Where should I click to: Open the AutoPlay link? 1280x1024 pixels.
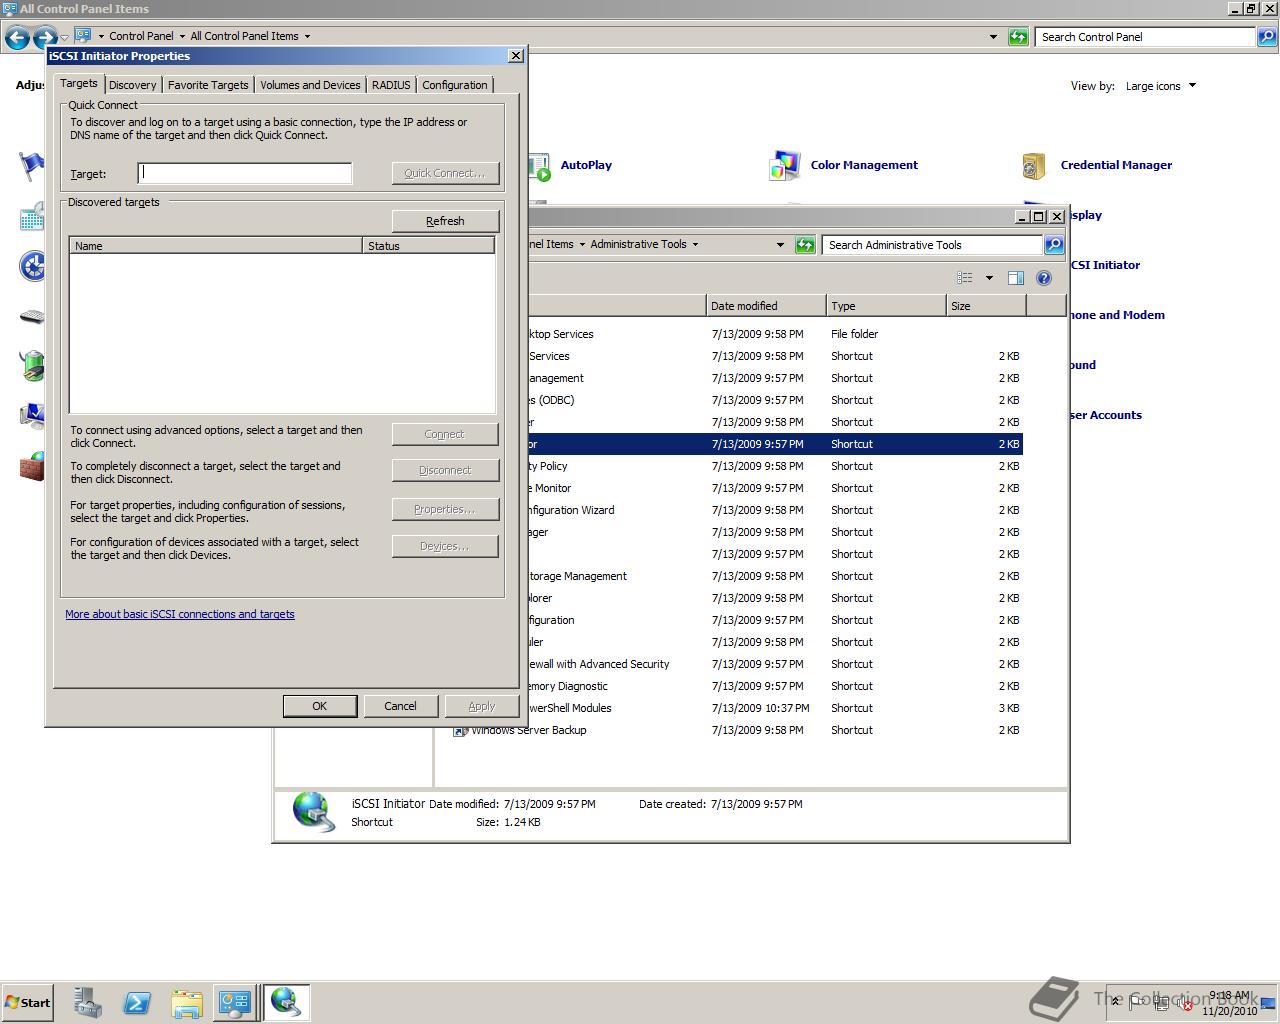click(586, 165)
